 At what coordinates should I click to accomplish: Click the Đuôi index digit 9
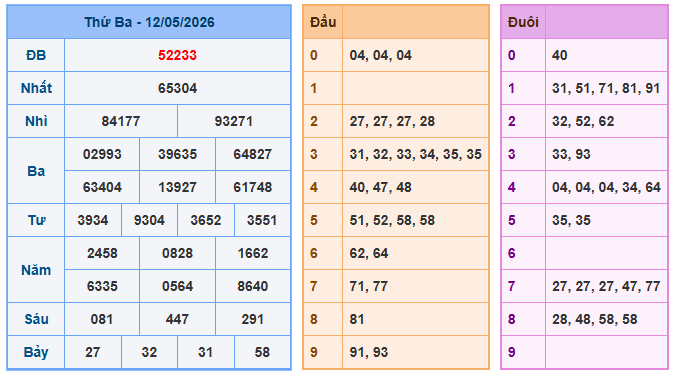[511, 352]
